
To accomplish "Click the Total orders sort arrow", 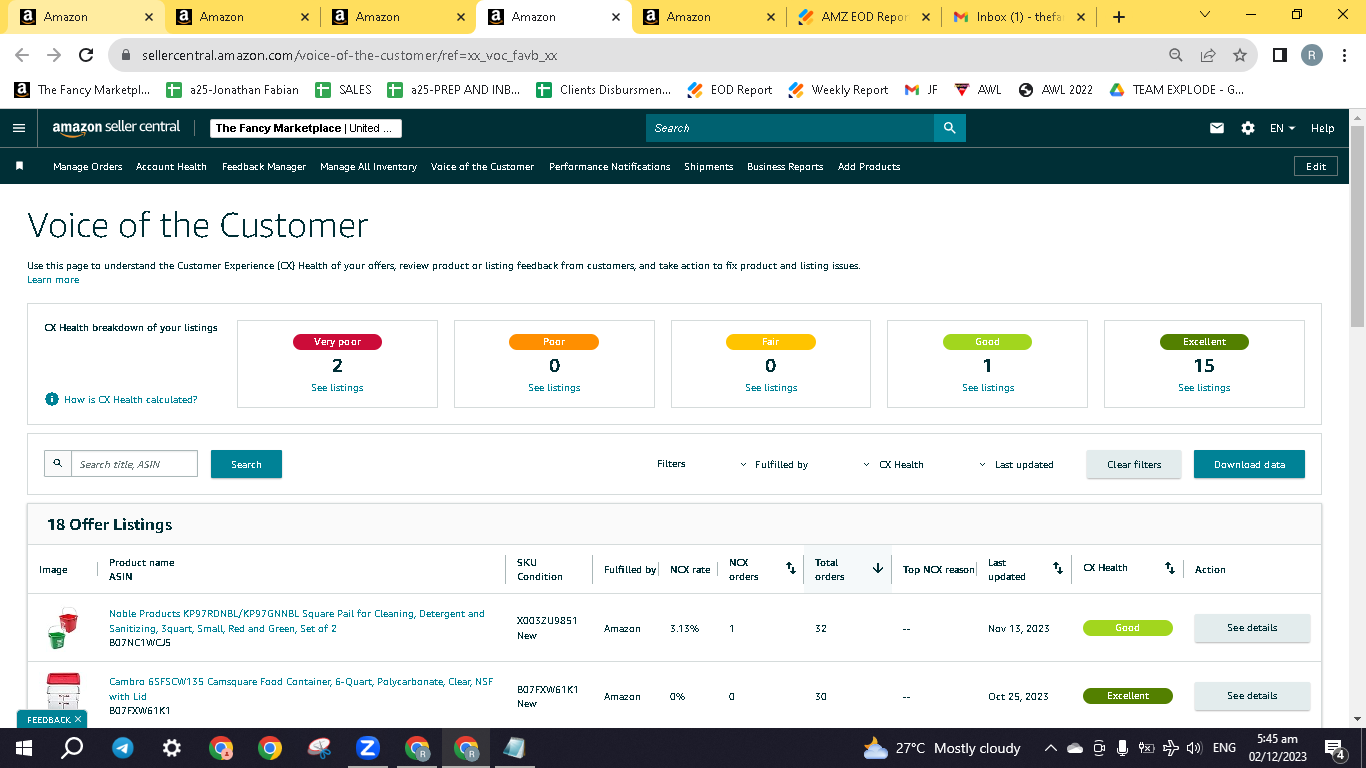I will (878, 568).
